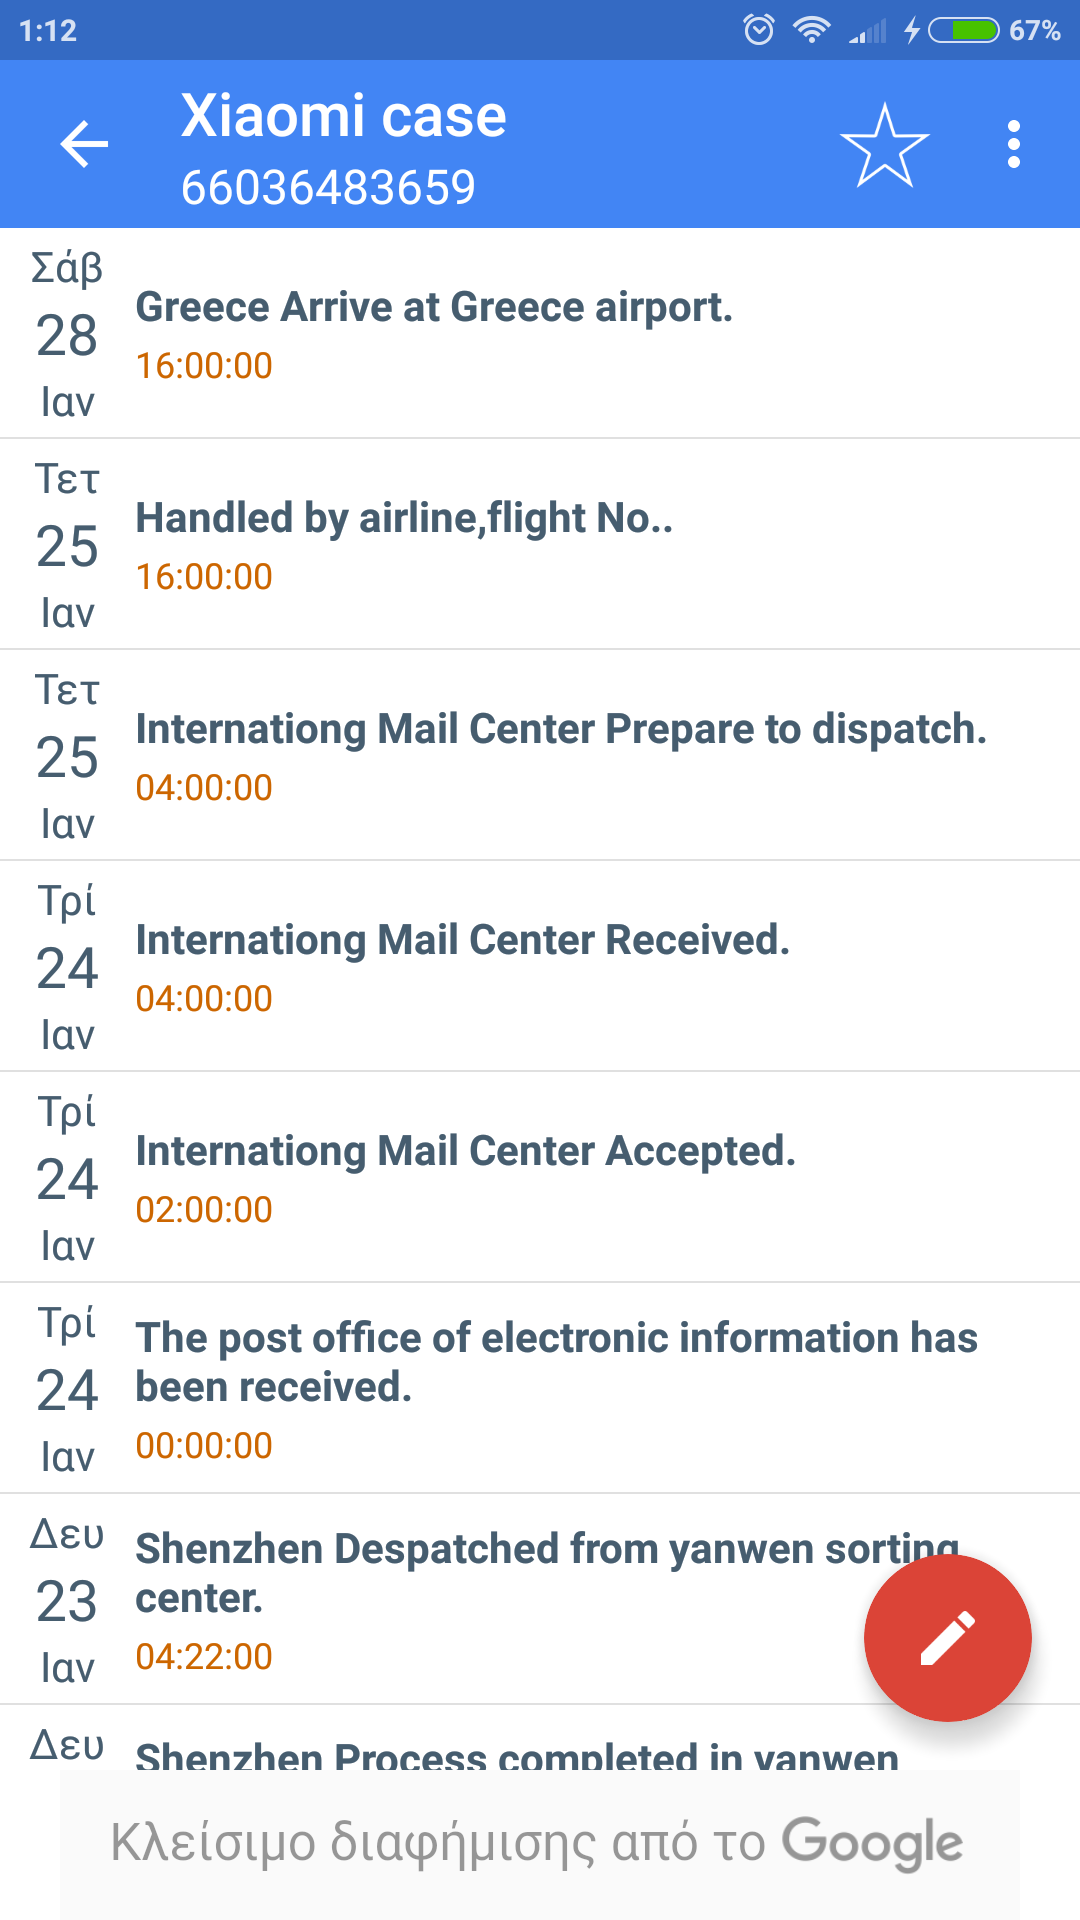Tap tracking number 66036483659
1080x1920 pixels.
click(328, 188)
